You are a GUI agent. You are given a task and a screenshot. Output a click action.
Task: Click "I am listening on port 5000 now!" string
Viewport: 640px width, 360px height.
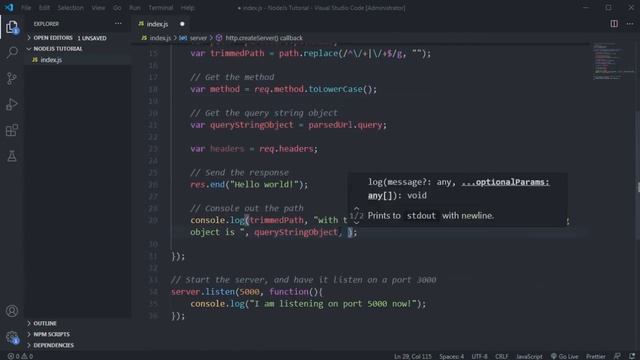pos(333,304)
